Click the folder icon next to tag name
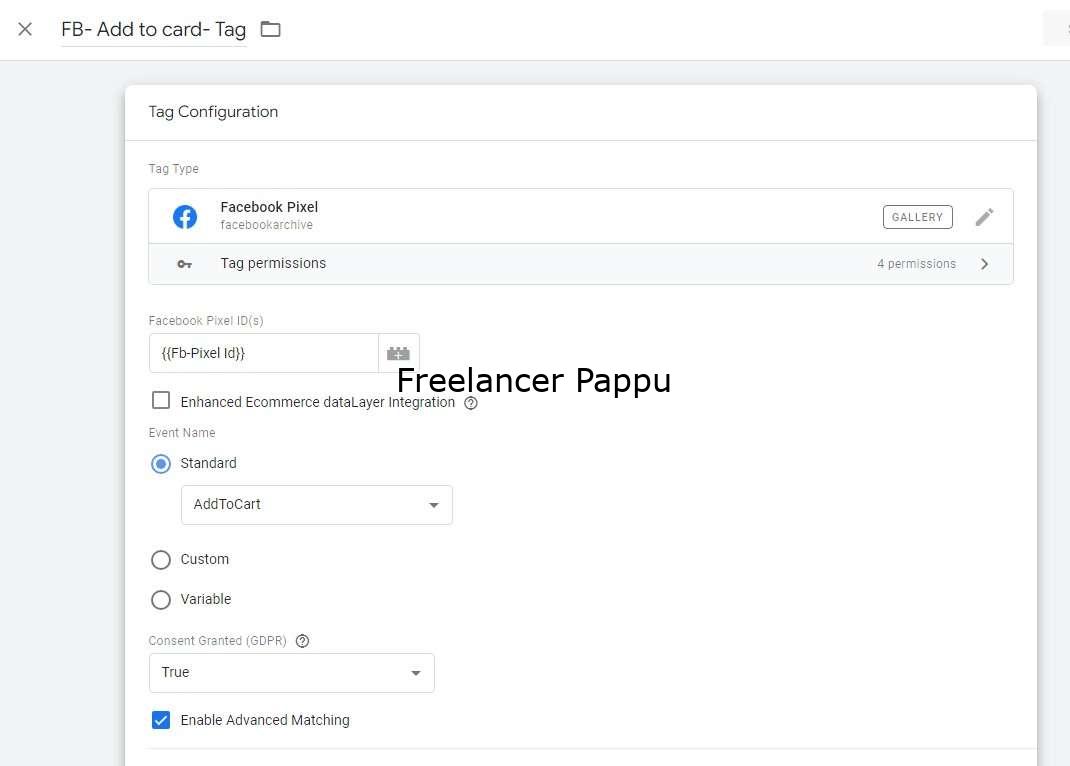The height and width of the screenshot is (766, 1070). click(271, 29)
